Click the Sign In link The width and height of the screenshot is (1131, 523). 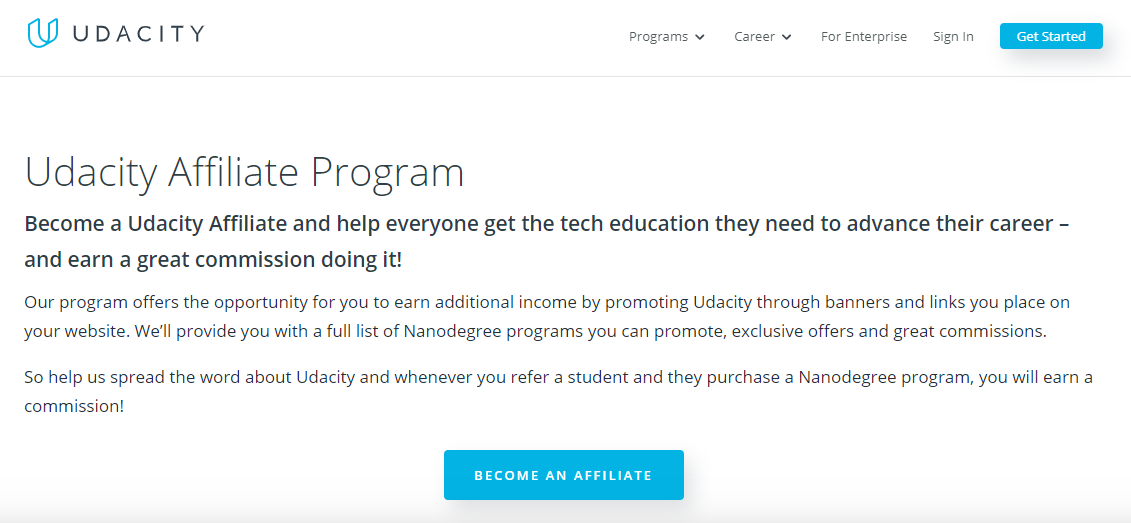click(953, 37)
